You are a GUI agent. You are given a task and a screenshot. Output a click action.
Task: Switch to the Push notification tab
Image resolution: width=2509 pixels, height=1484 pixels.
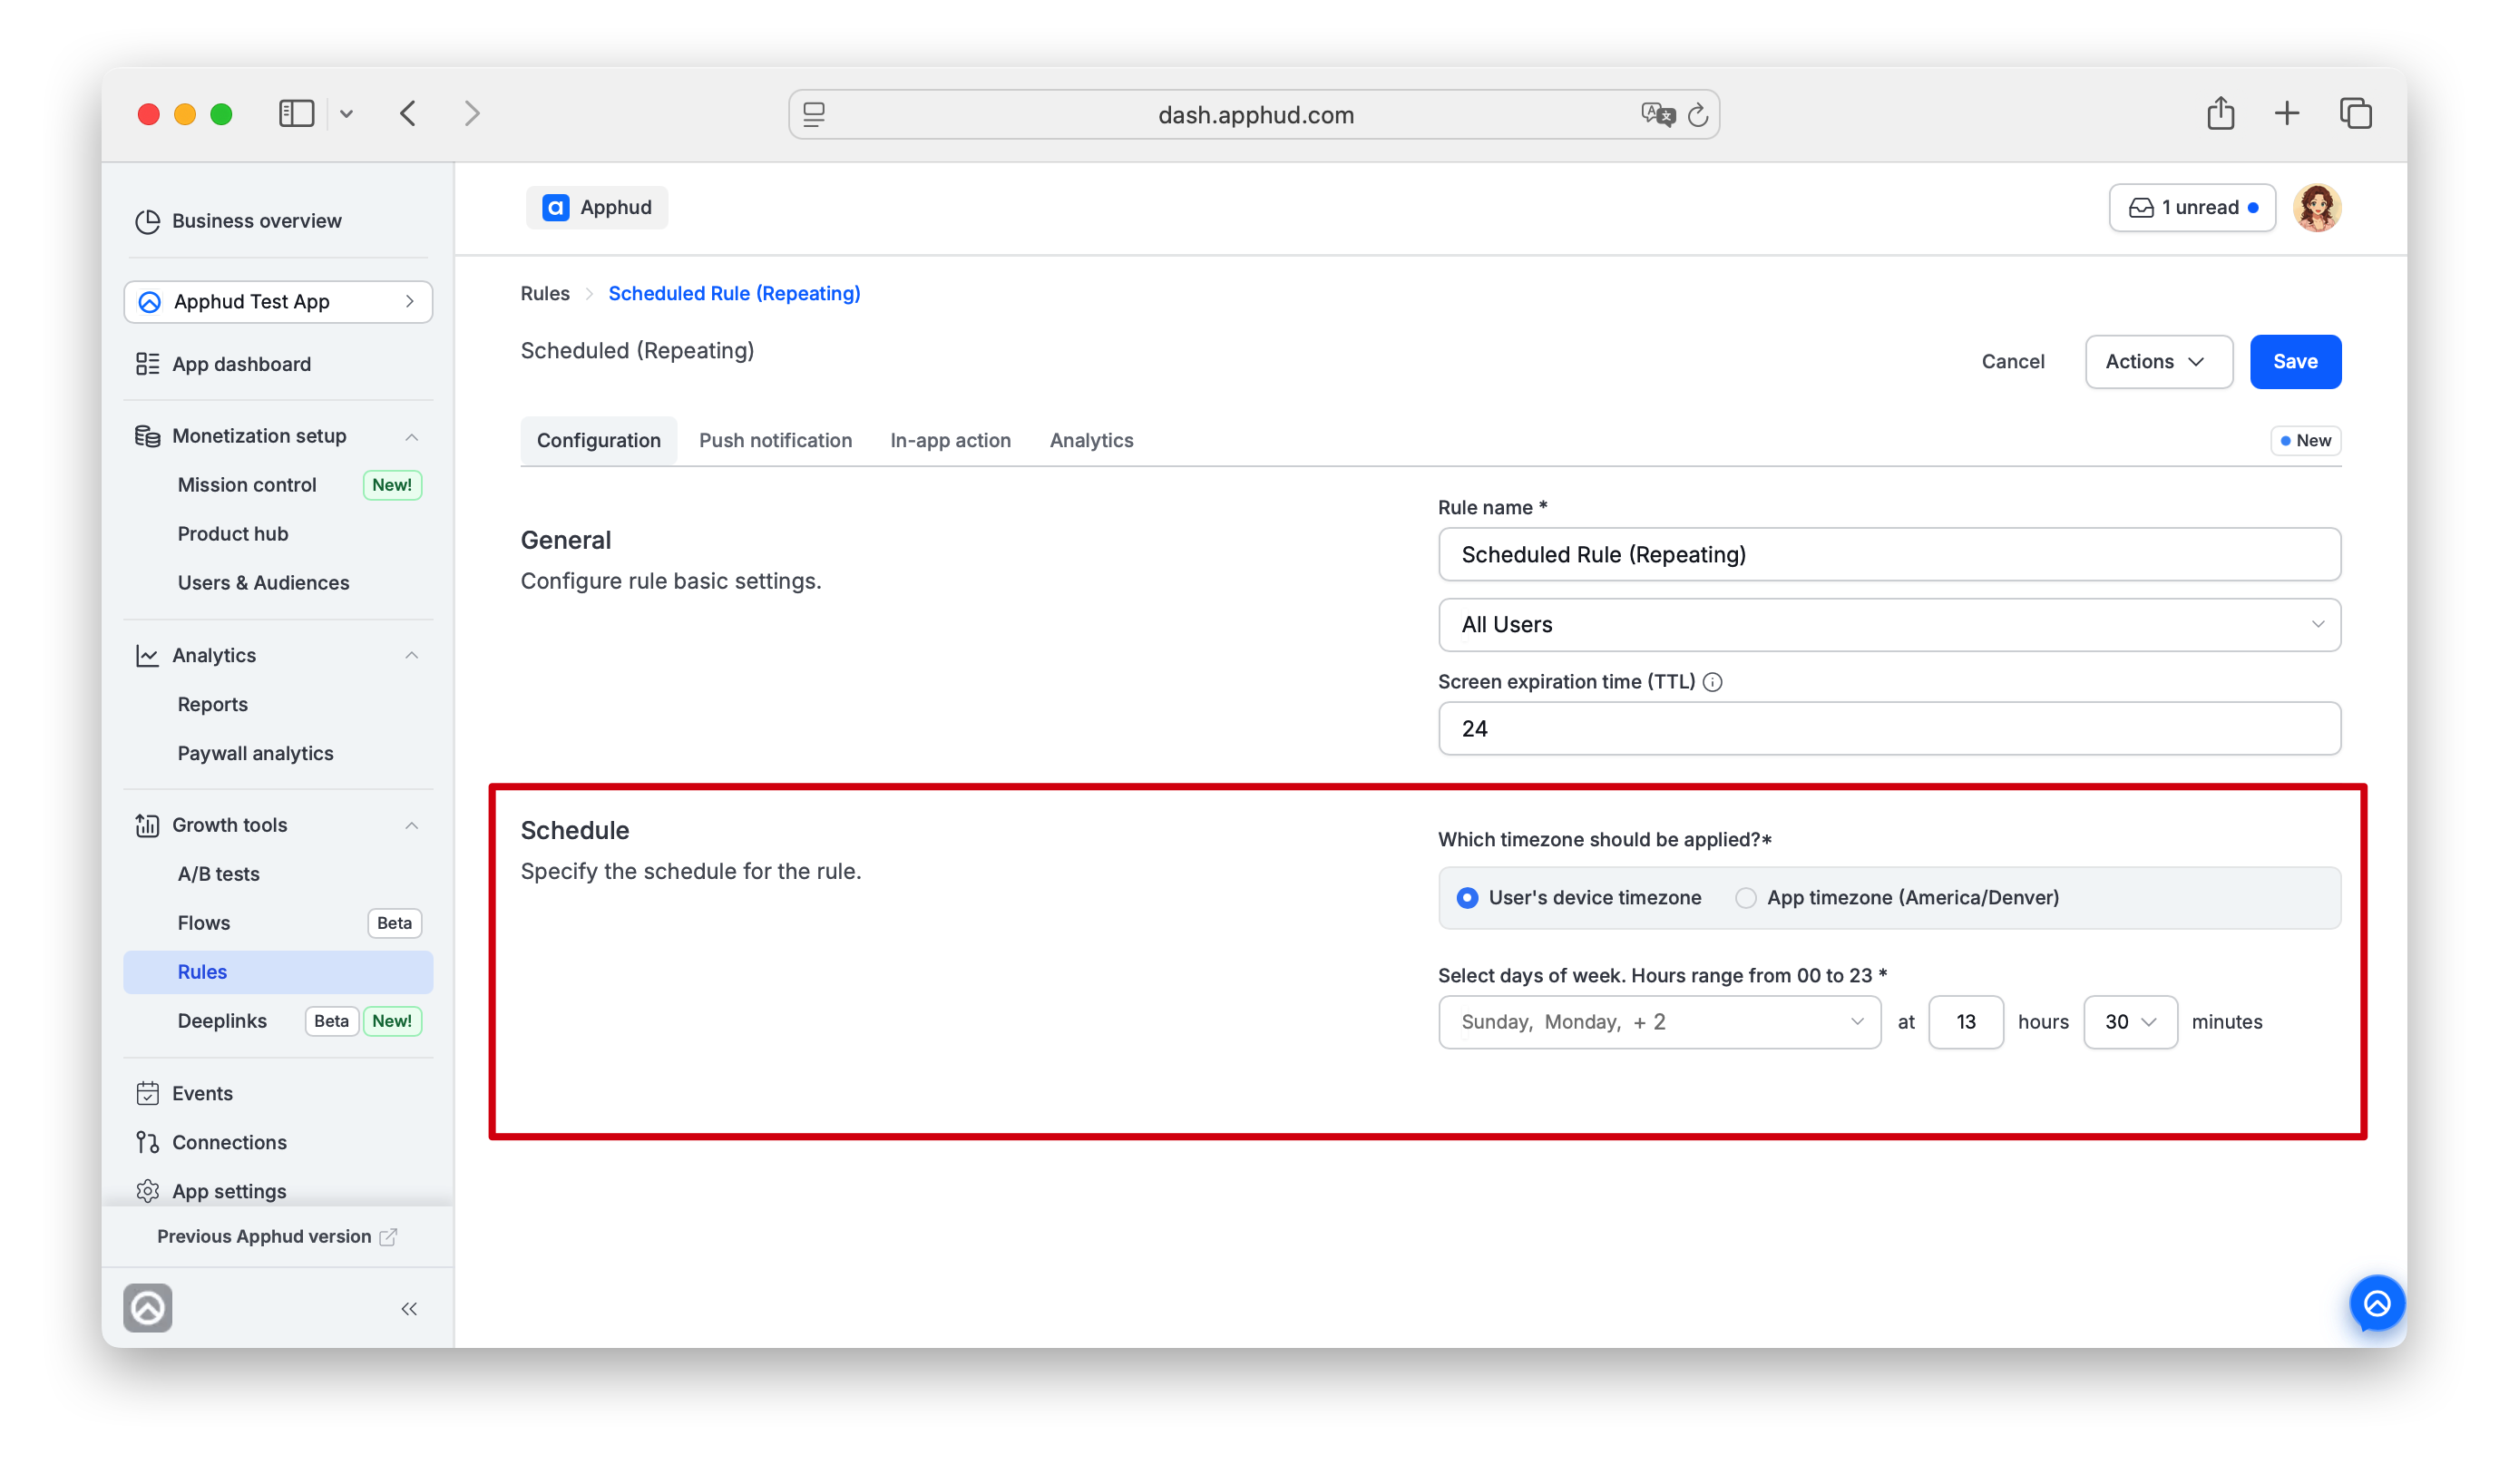775,440
